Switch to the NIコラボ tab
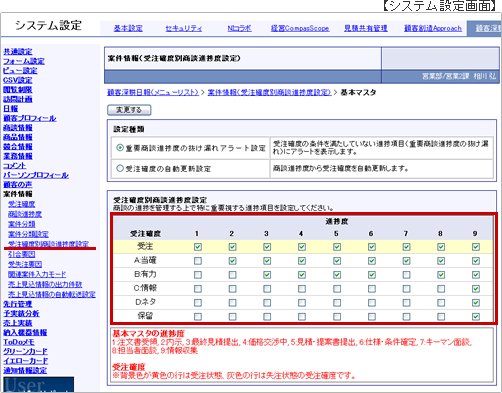This screenshot has width=502, height=393. tap(239, 28)
